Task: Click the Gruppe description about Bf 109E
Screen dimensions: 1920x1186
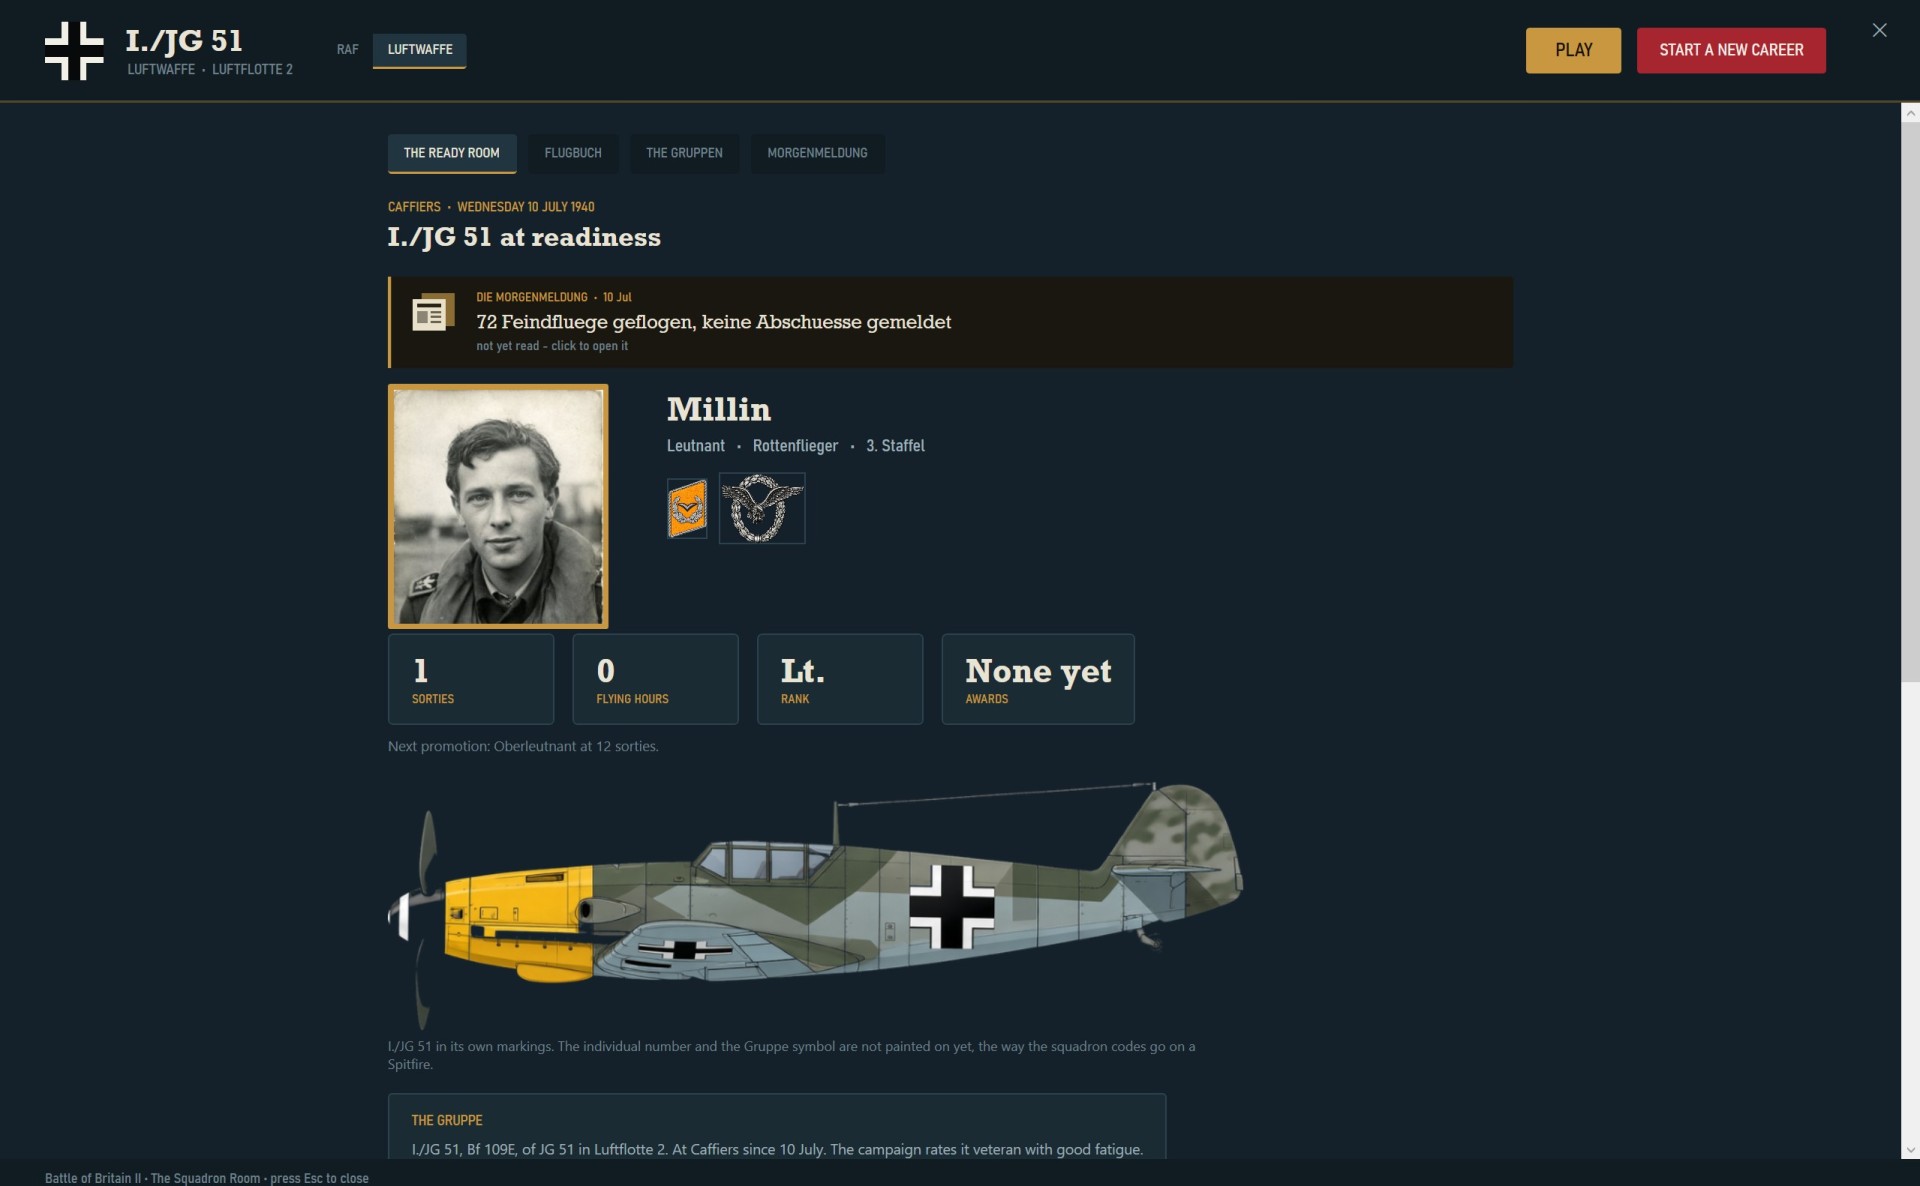Action: tap(777, 1150)
